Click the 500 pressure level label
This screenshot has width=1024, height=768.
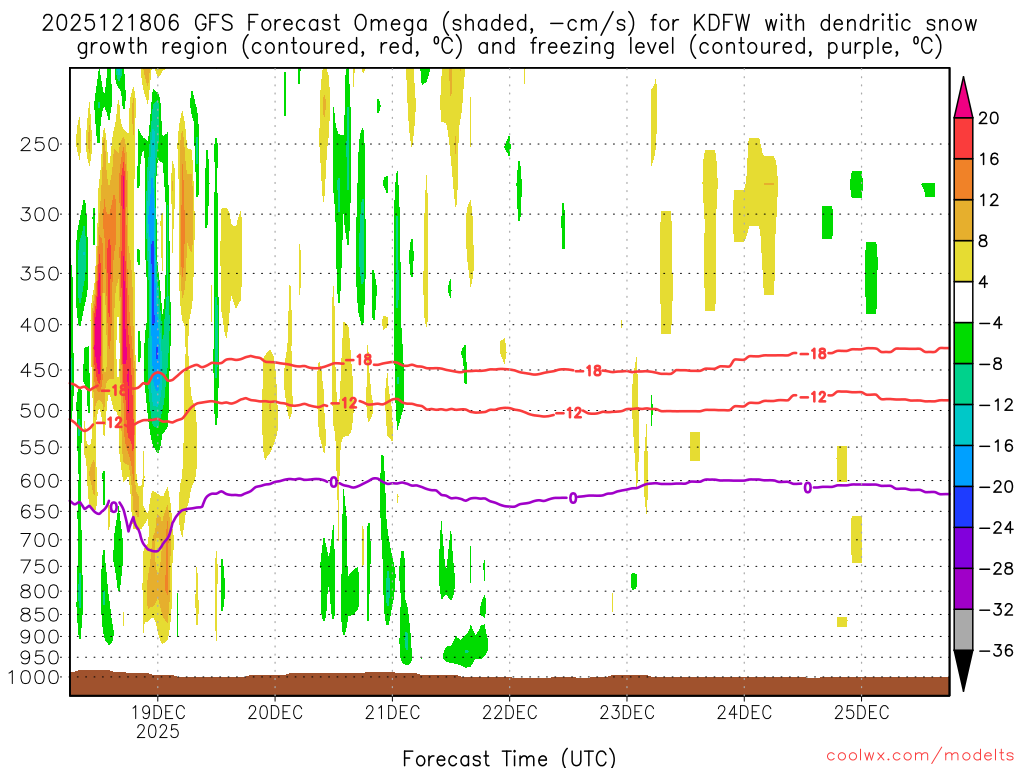tap(39, 411)
